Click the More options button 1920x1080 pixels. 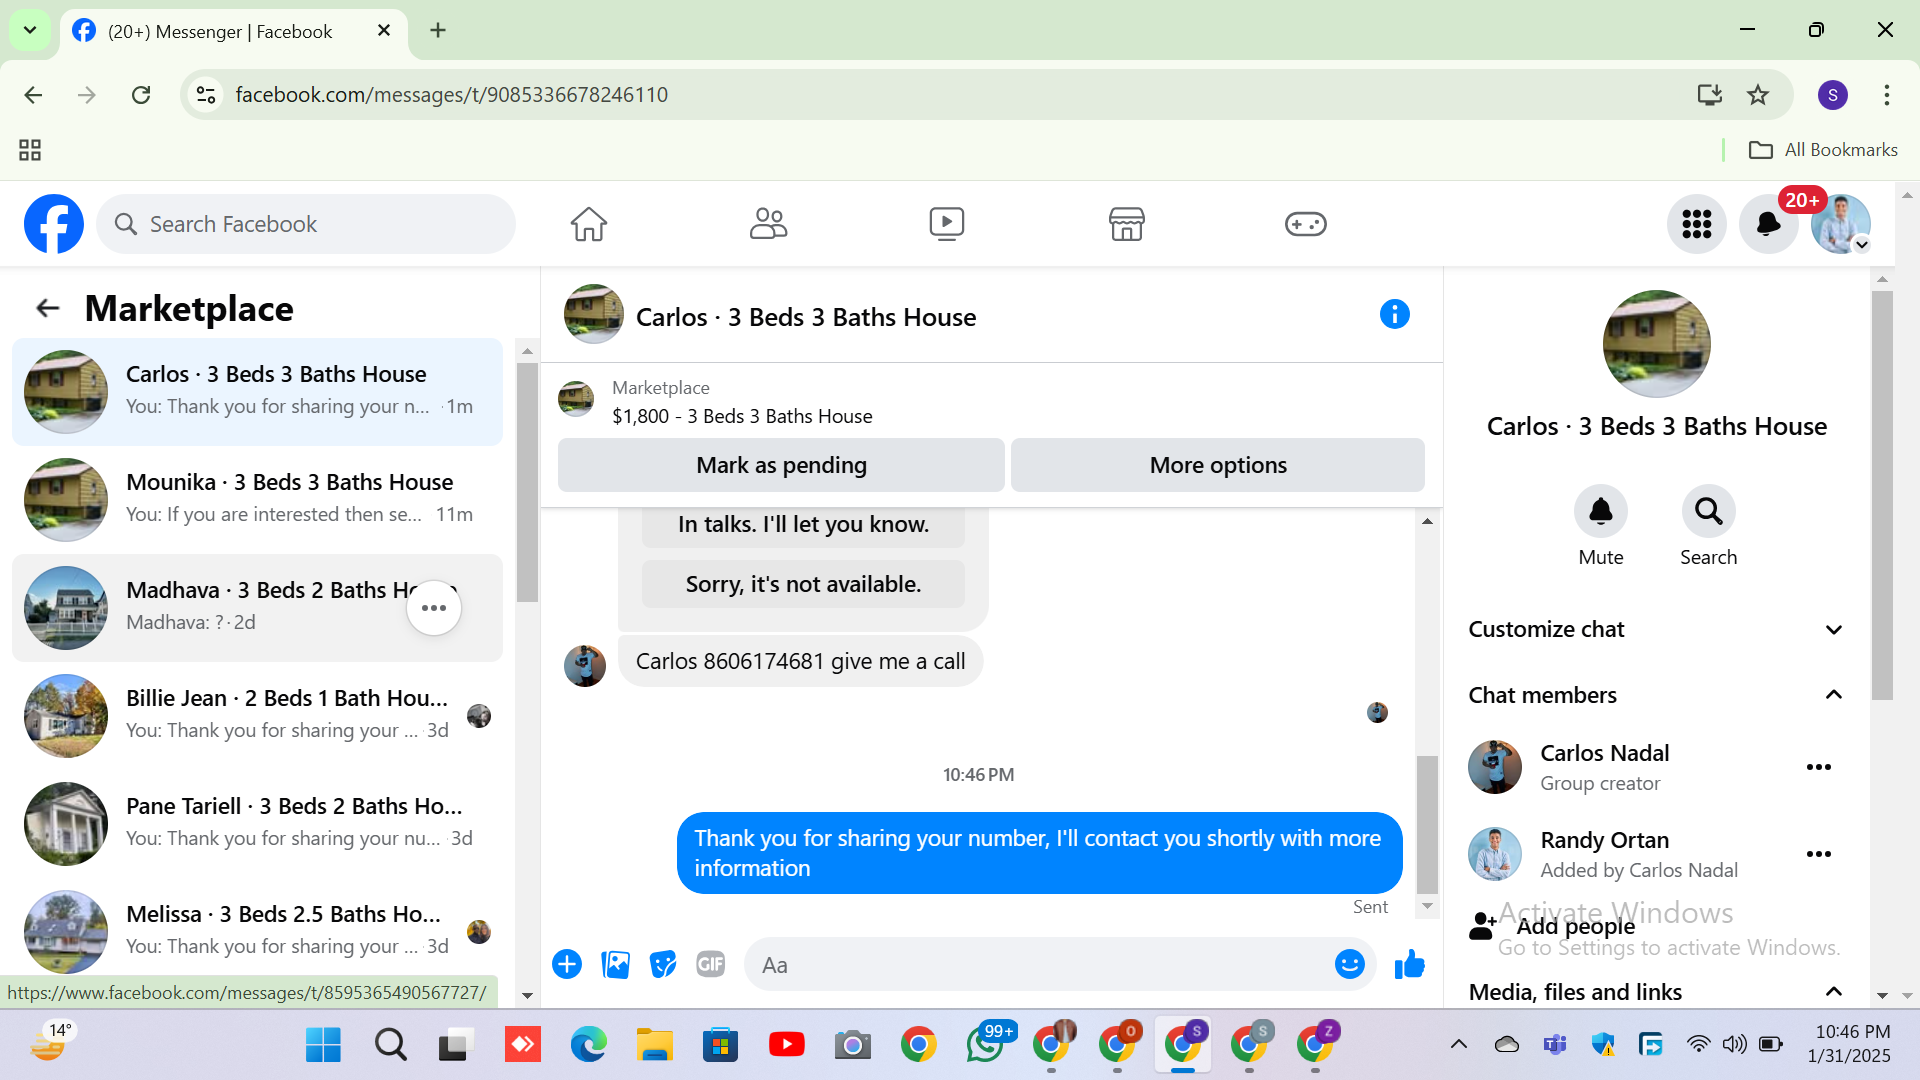coord(1218,465)
